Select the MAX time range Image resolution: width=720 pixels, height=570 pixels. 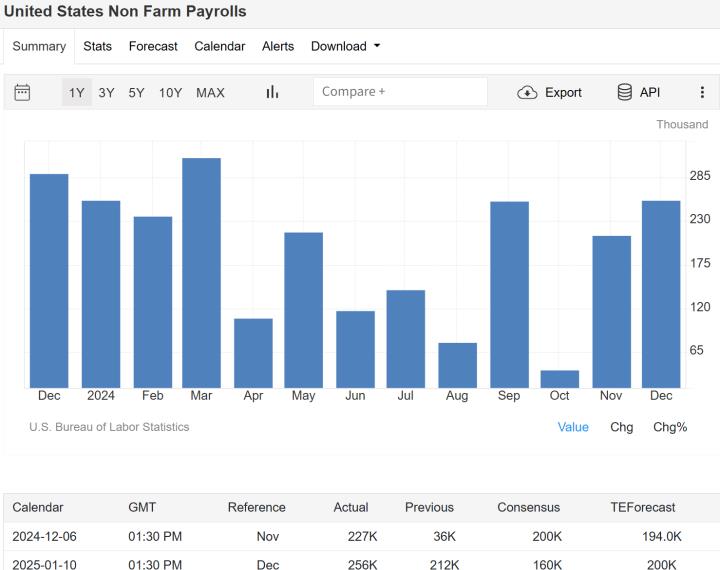click(210, 93)
